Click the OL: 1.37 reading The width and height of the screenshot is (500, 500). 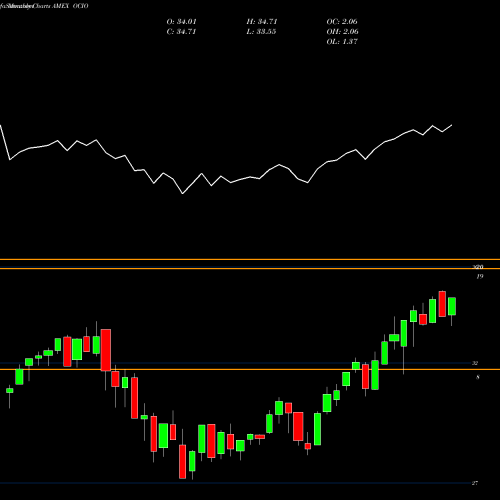(342, 42)
